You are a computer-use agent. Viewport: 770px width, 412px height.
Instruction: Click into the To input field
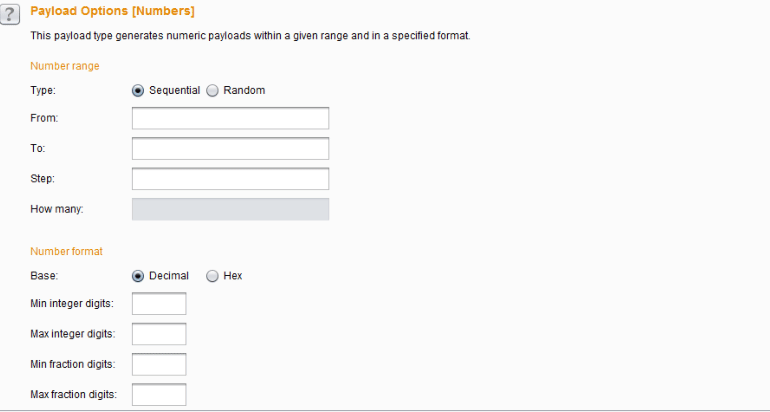coord(230,148)
